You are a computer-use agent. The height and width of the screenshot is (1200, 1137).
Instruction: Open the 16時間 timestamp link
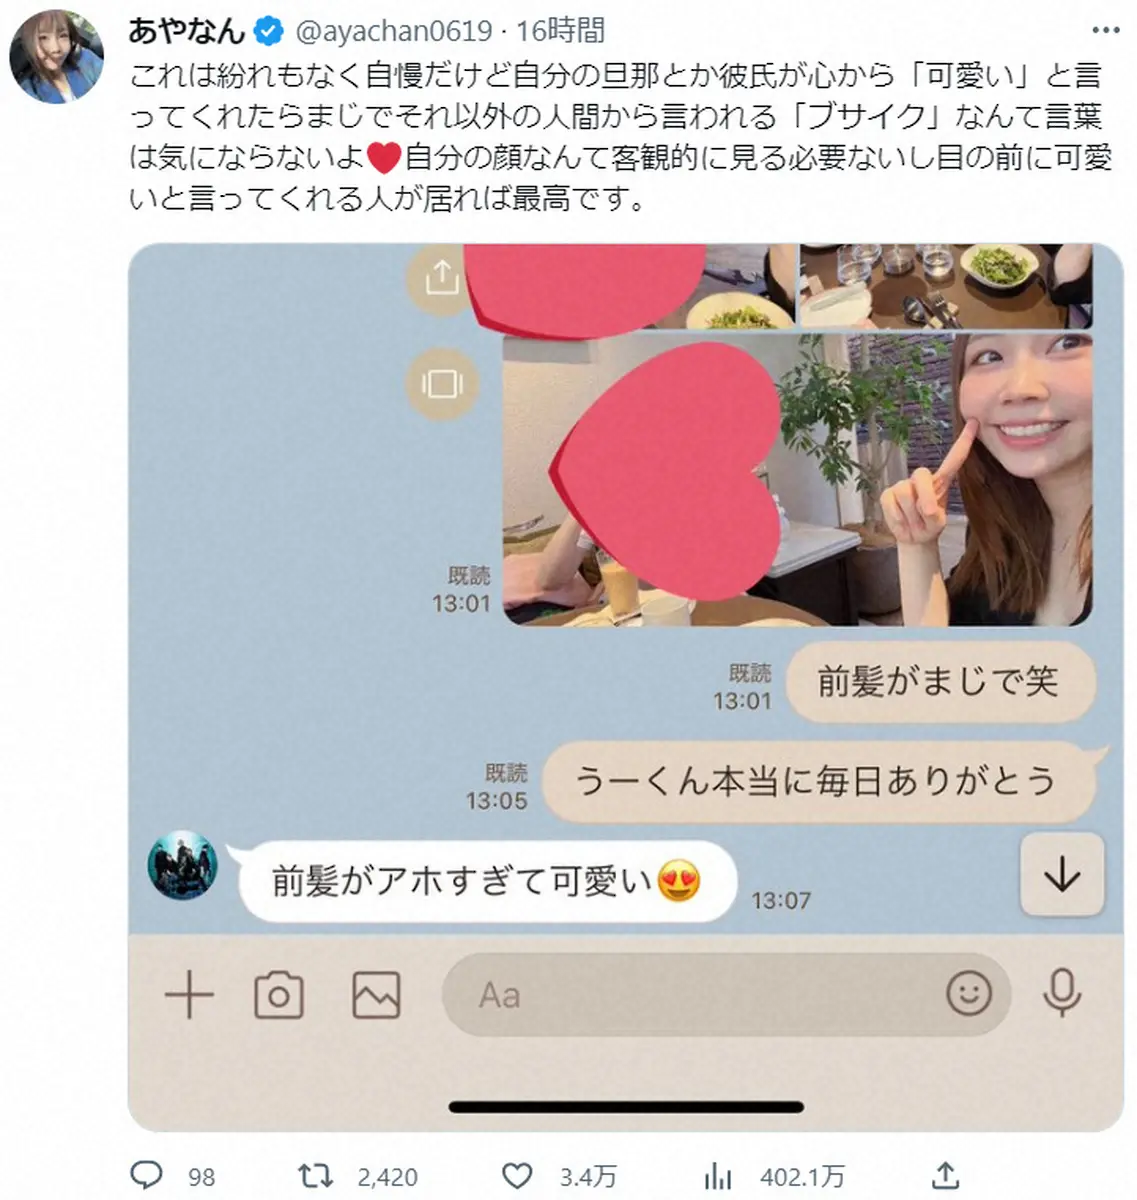pyautogui.click(x=561, y=31)
